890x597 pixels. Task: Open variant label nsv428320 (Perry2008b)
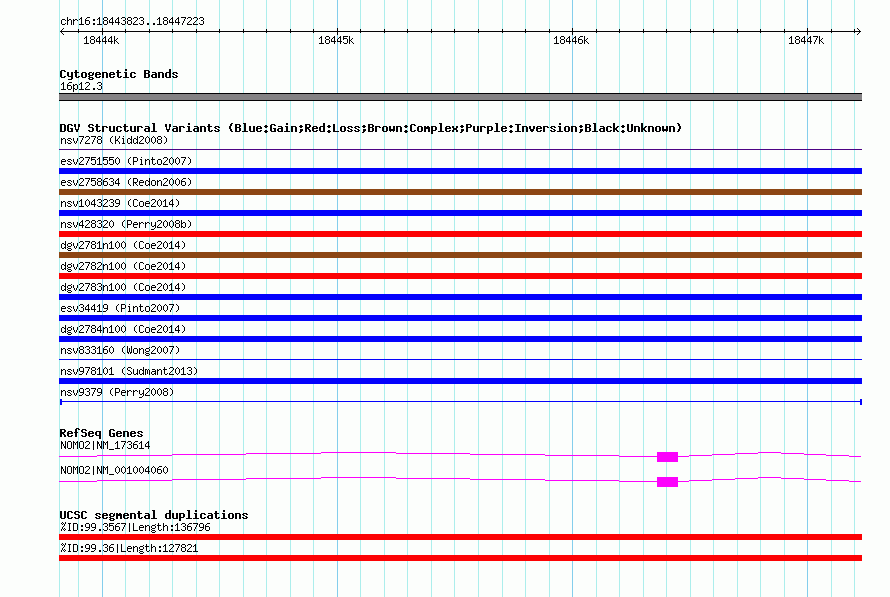tap(126, 224)
